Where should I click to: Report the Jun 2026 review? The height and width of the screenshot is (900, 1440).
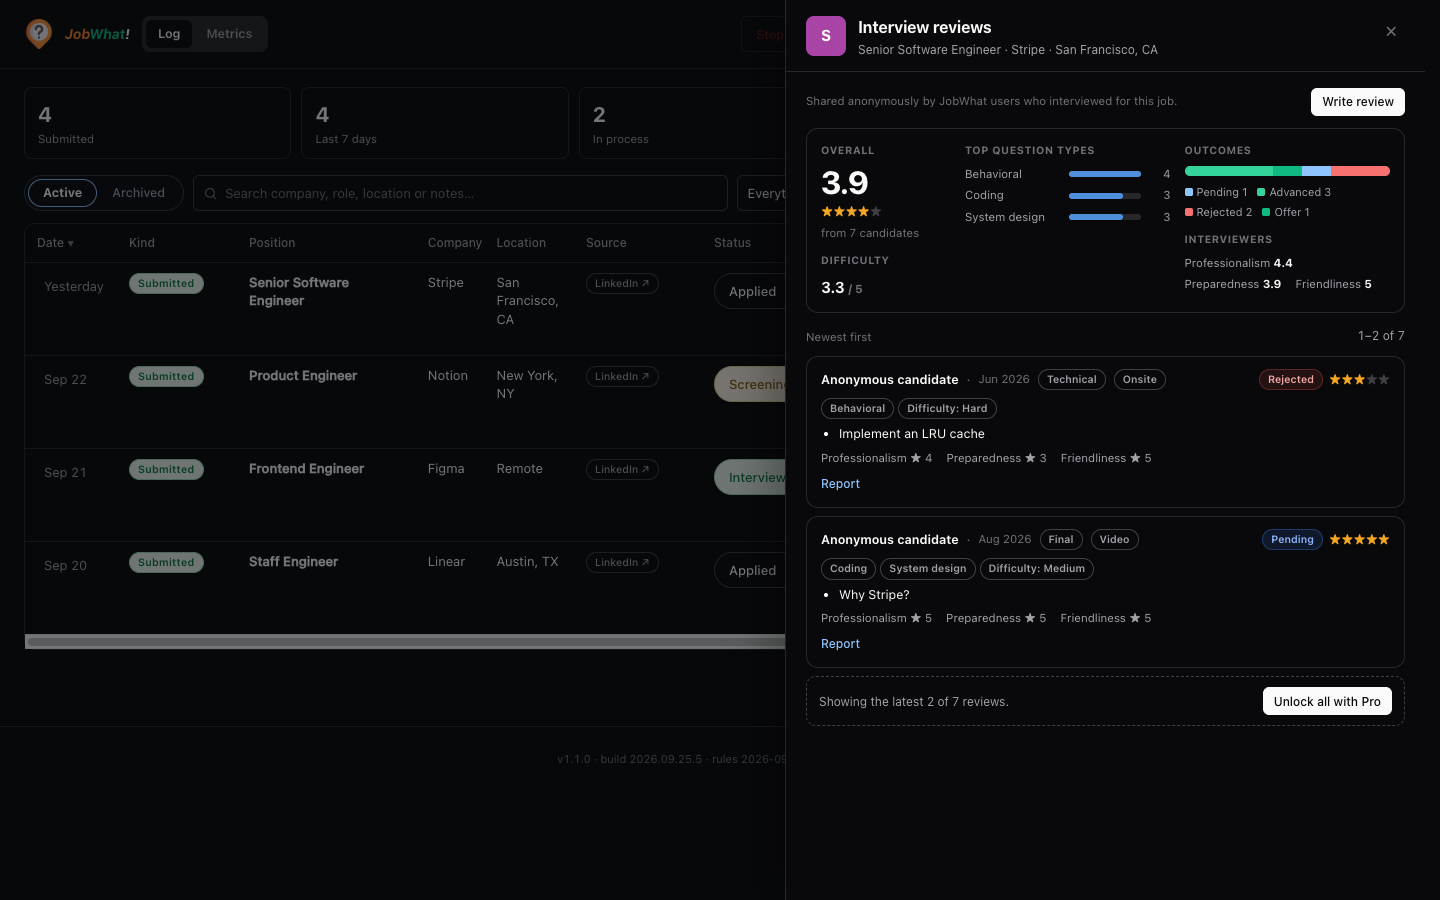(x=840, y=484)
